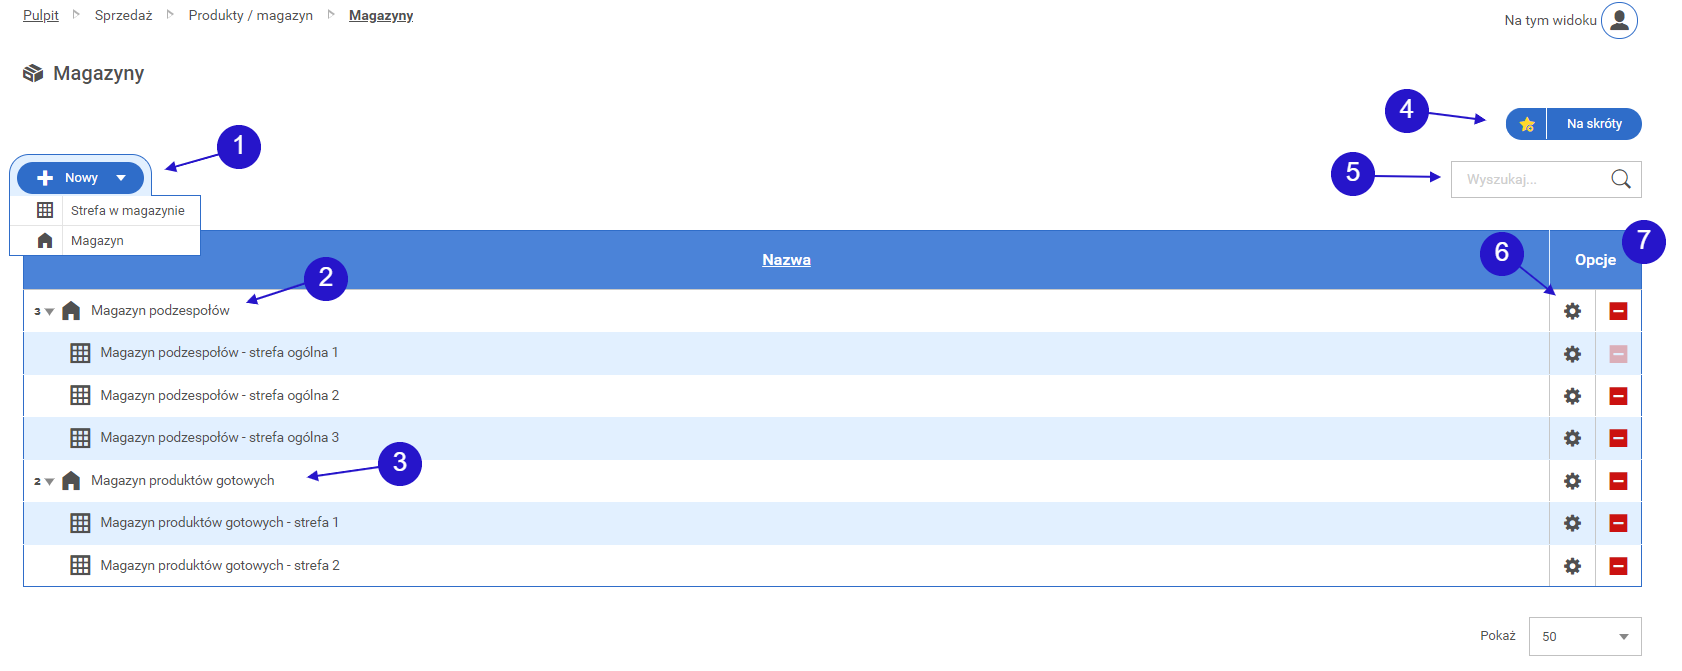The height and width of the screenshot is (671, 1682).
Task: Open settings for Magazyn produktów gotowych - strefa 2
Action: point(1572,566)
